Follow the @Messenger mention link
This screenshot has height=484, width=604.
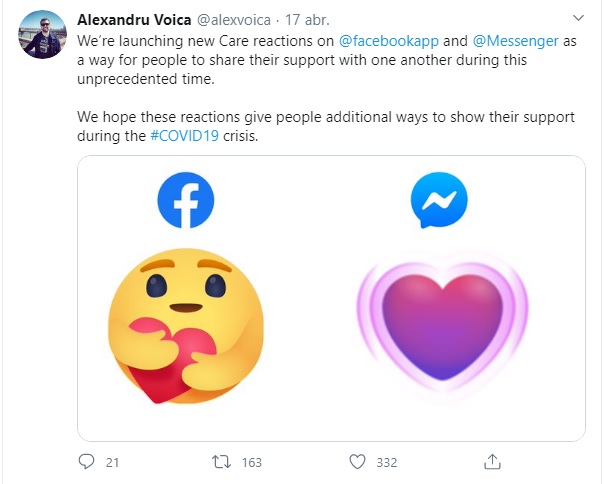[x=500, y=44]
